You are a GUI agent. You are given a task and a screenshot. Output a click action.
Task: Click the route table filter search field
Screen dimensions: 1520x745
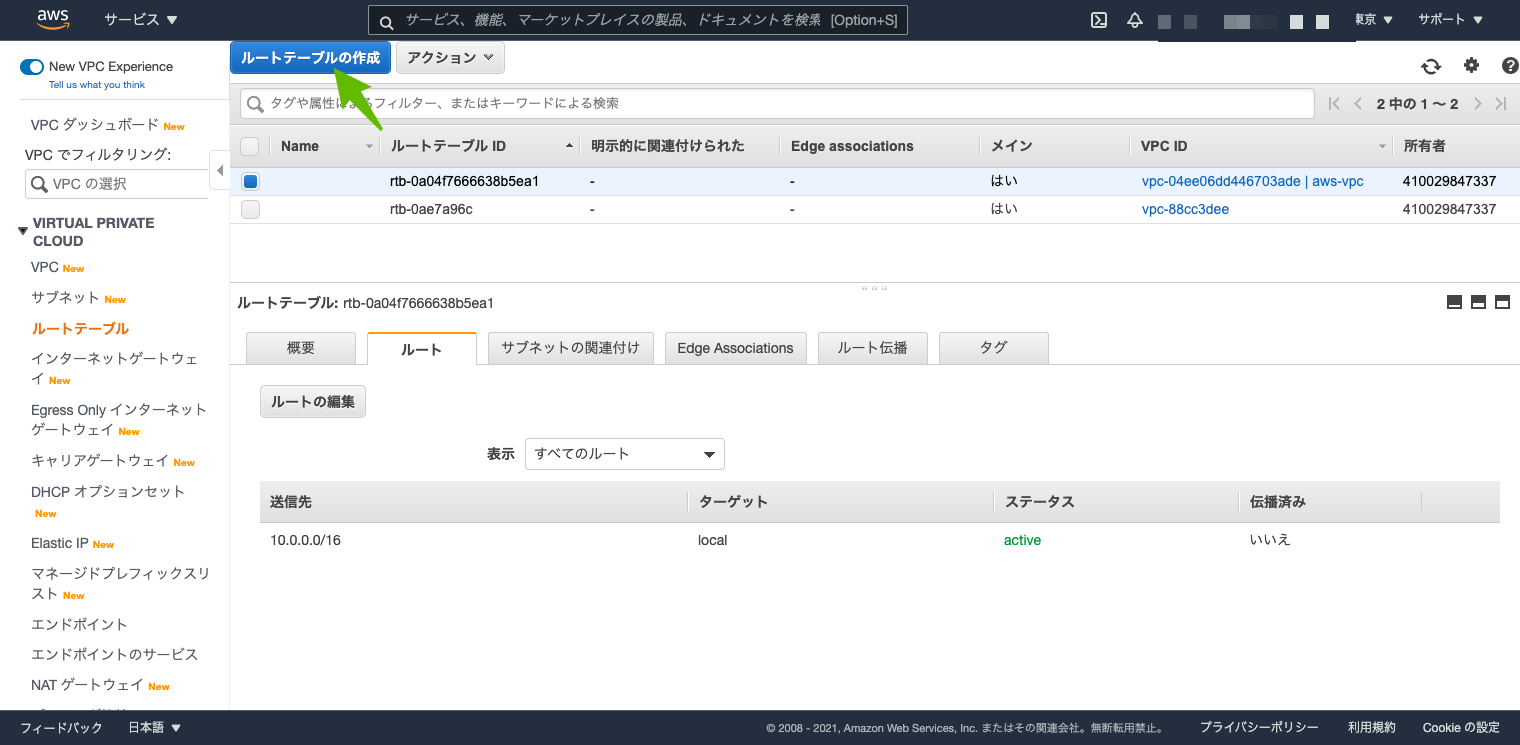pos(777,104)
